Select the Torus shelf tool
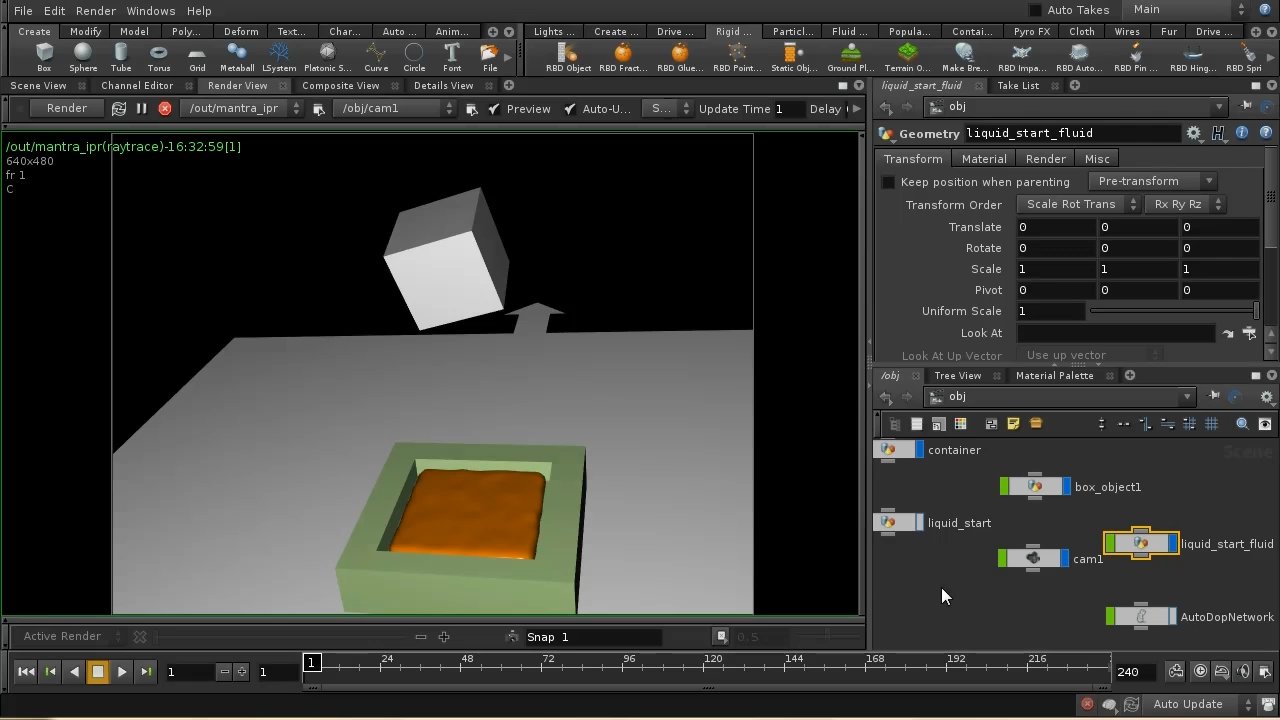Image resolution: width=1280 pixels, height=720 pixels. 159,57
